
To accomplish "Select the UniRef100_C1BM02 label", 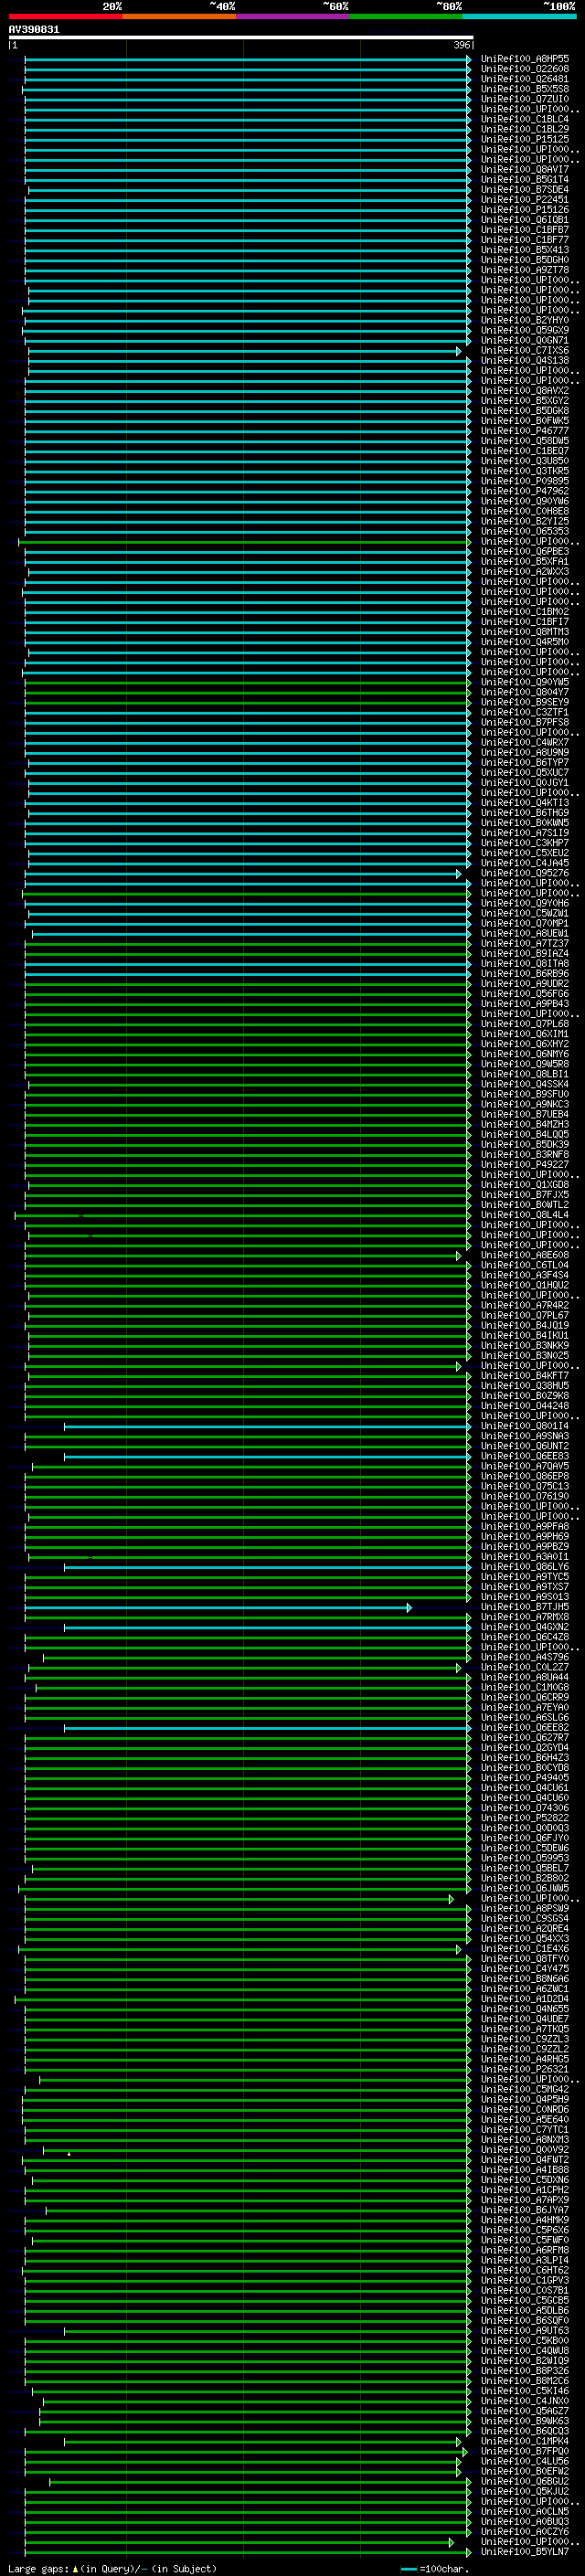I will 525,612.
